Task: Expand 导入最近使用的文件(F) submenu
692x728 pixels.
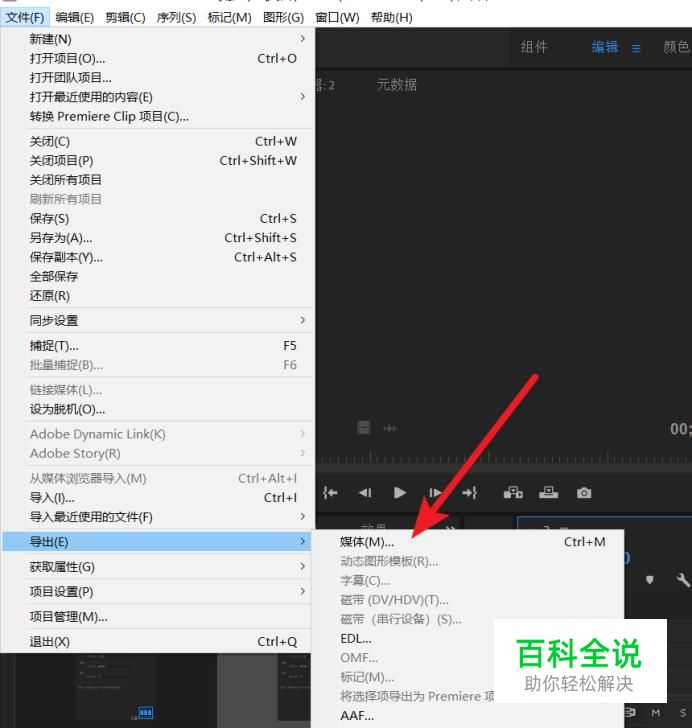Action: coord(157,517)
